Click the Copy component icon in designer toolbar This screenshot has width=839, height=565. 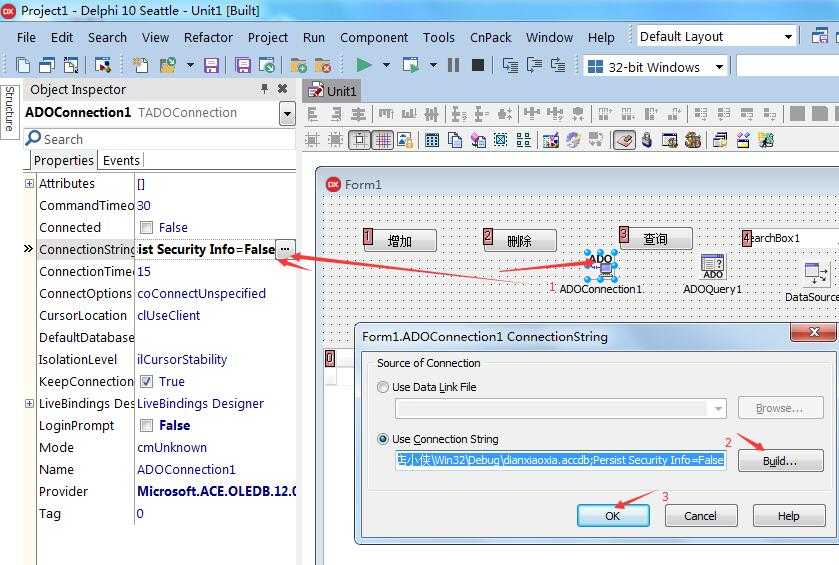(x=455, y=140)
